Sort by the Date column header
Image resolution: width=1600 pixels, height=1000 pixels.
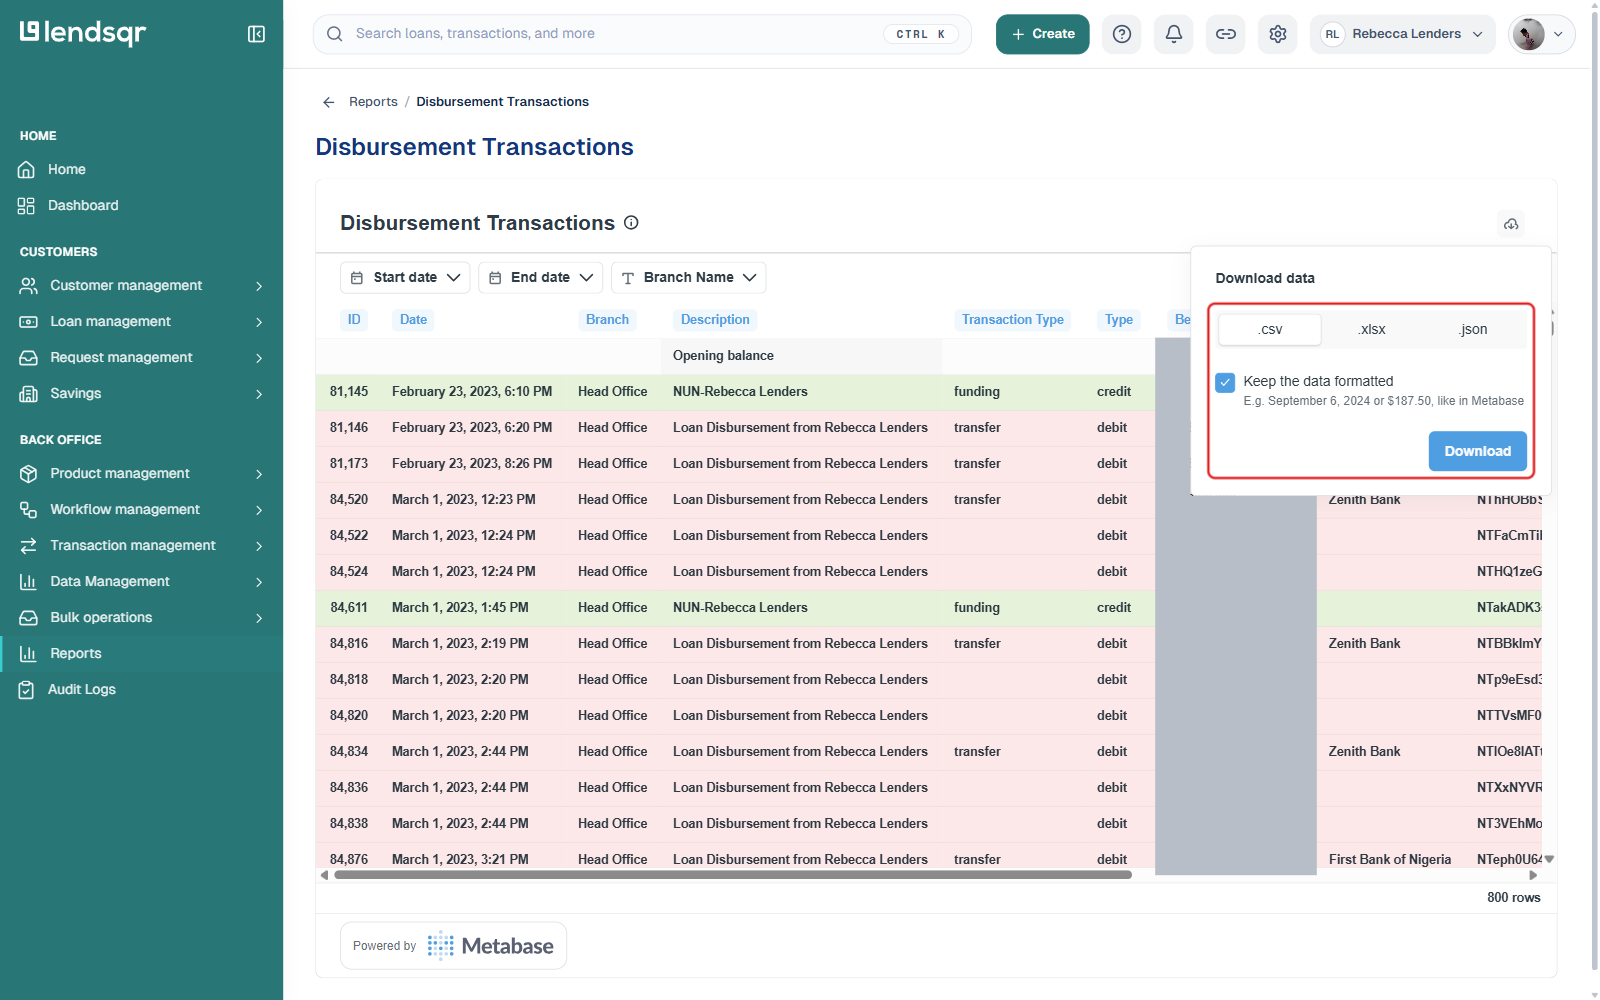point(413,320)
